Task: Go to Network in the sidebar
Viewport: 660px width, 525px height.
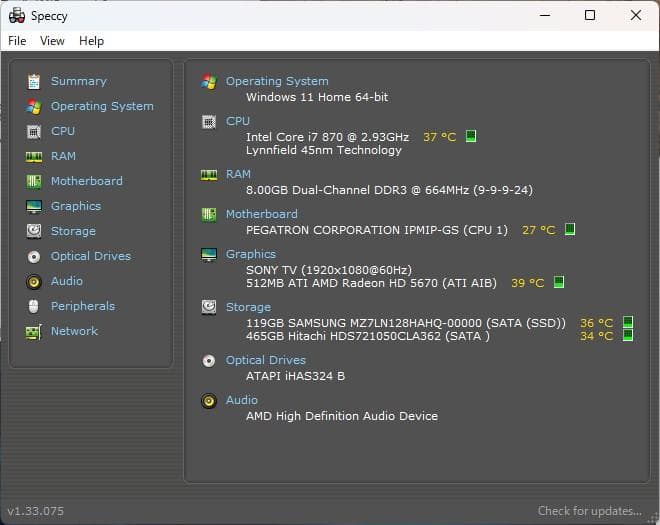Action: 74,331
